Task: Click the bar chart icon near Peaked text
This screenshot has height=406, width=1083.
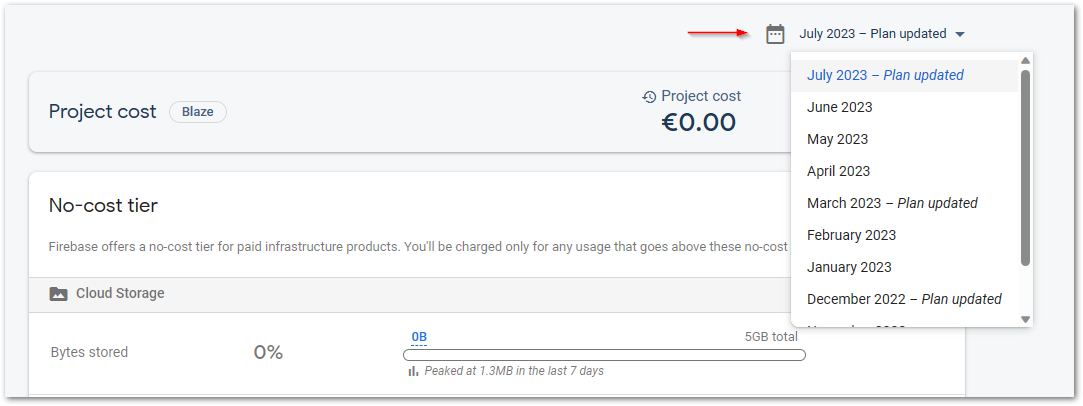Action: click(x=413, y=371)
